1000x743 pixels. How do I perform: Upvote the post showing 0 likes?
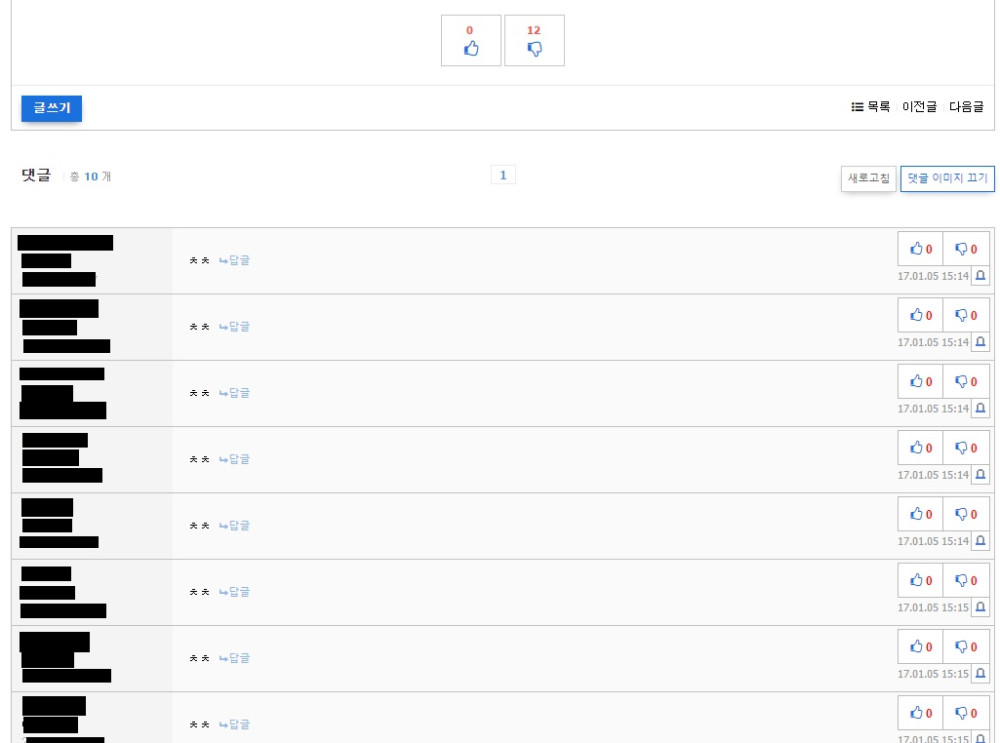click(471, 40)
